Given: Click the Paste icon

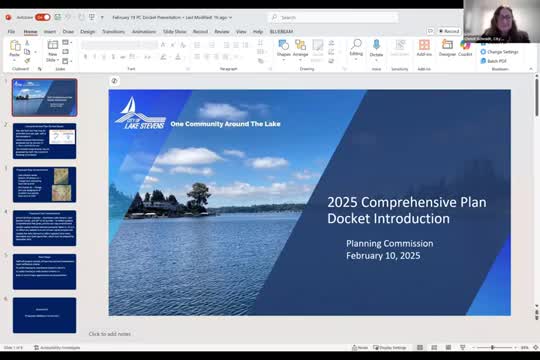Looking at the screenshot, I should click(14, 45).
